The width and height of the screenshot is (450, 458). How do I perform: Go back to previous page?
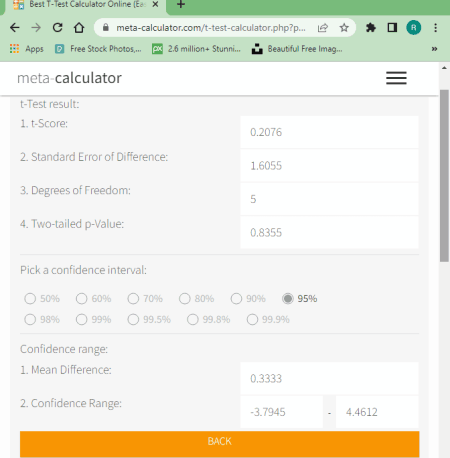pyautogui.click(x=15, y=28)
